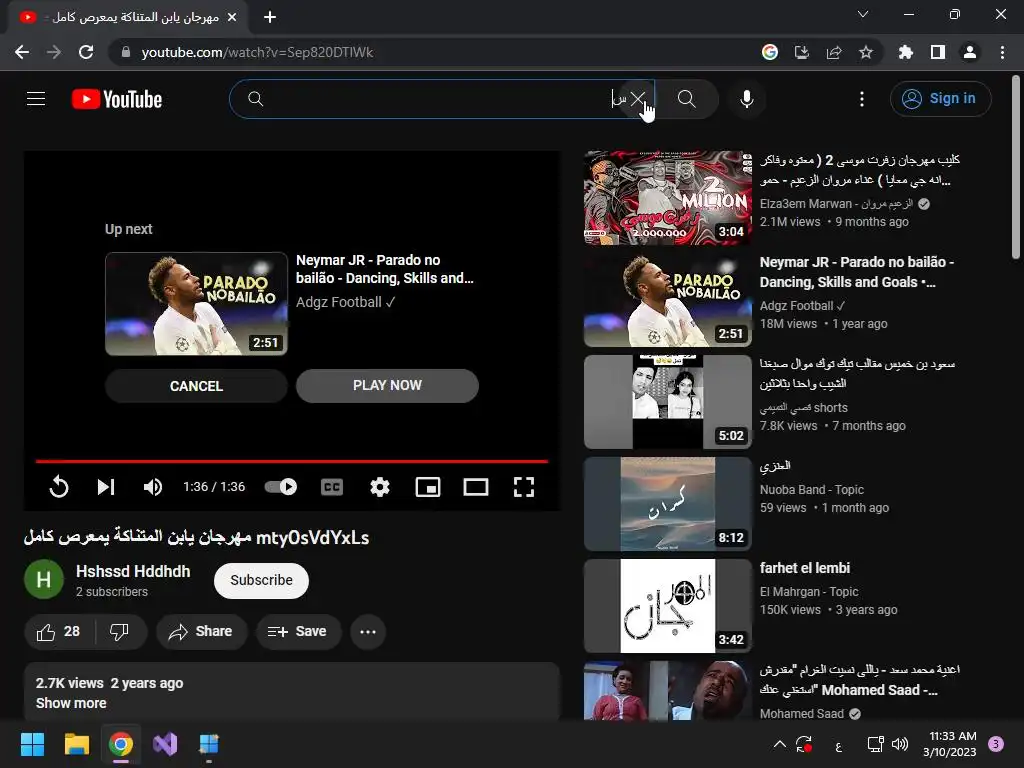Skip to next video in player

click(x=106, y=487)
